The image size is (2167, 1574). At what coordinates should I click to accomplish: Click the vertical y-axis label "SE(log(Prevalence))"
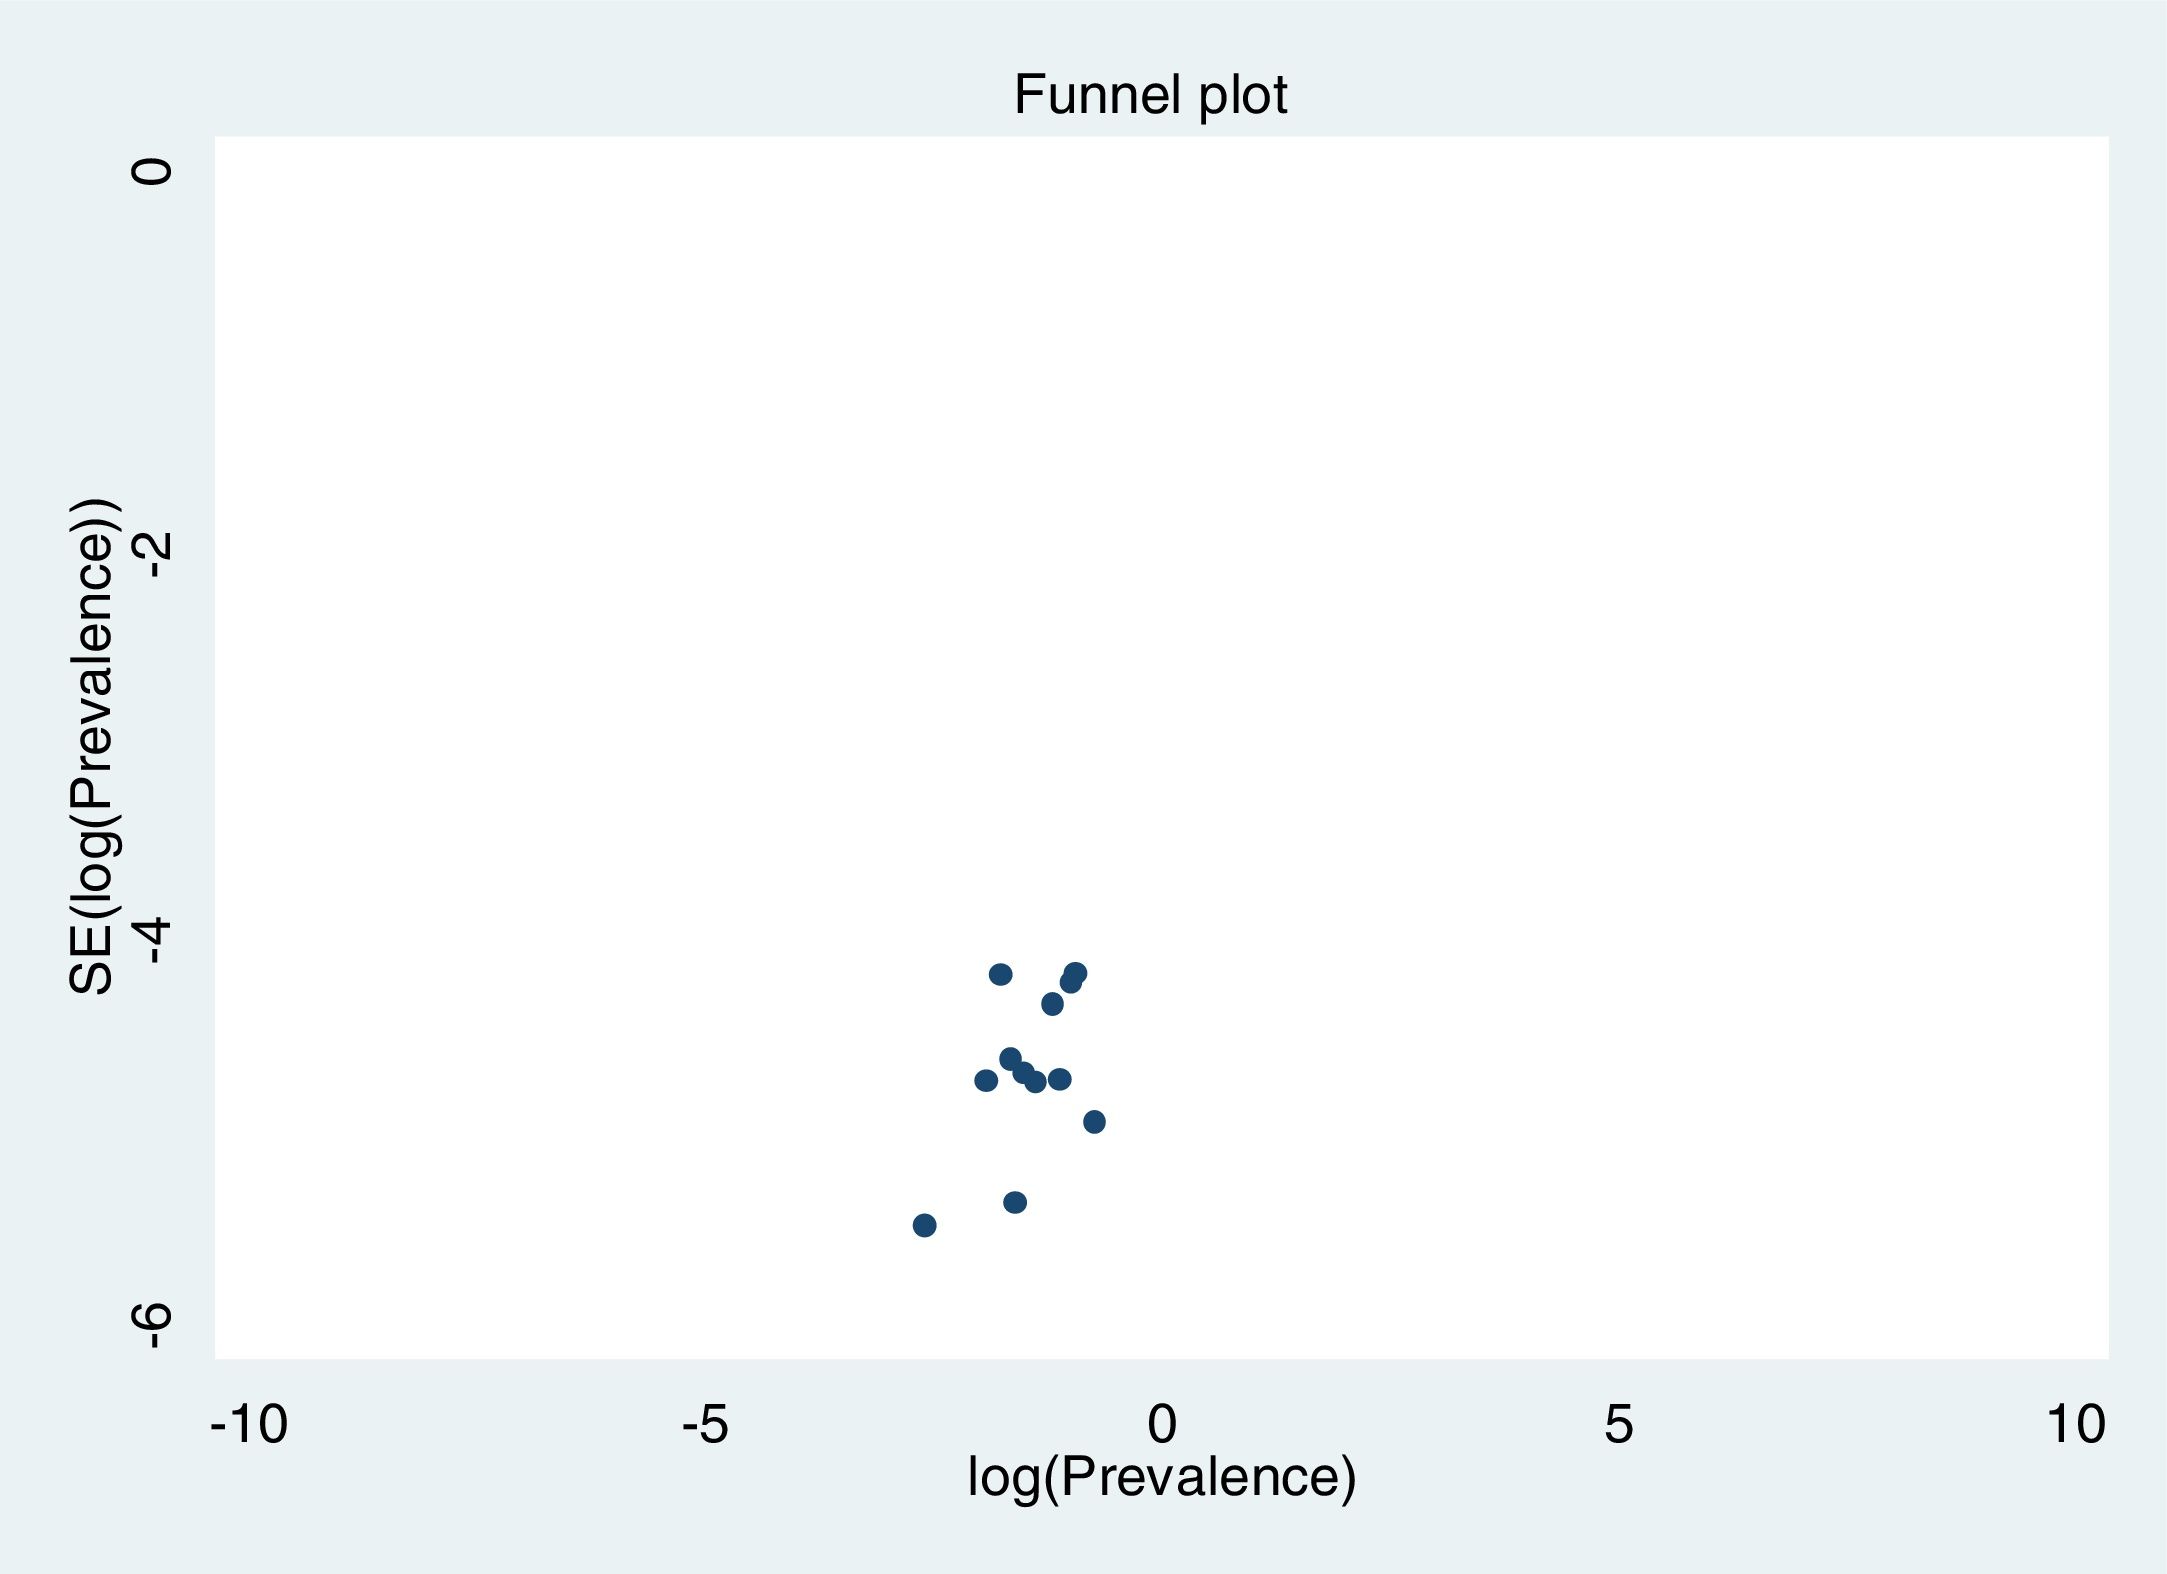click(x=94, y=746)
